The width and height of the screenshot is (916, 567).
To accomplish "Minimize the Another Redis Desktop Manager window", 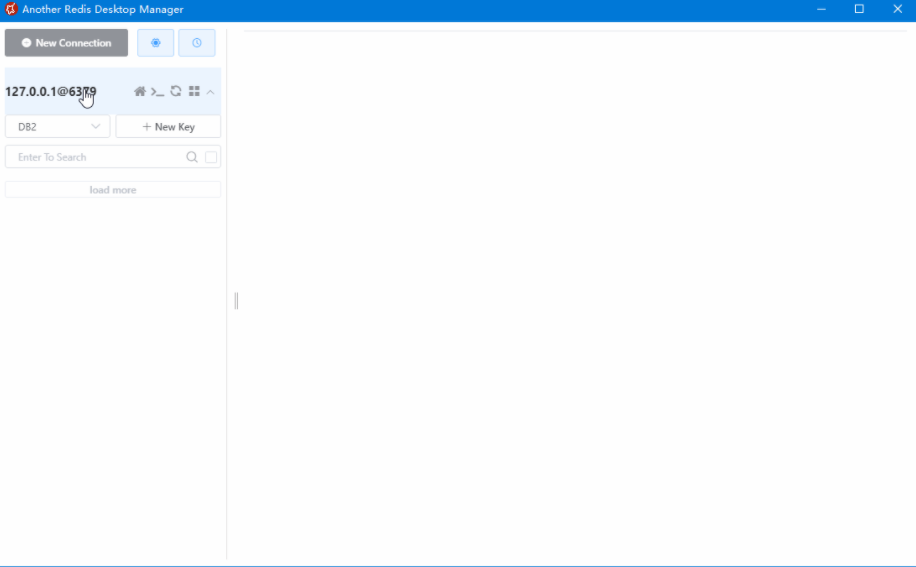I will 821,9.
